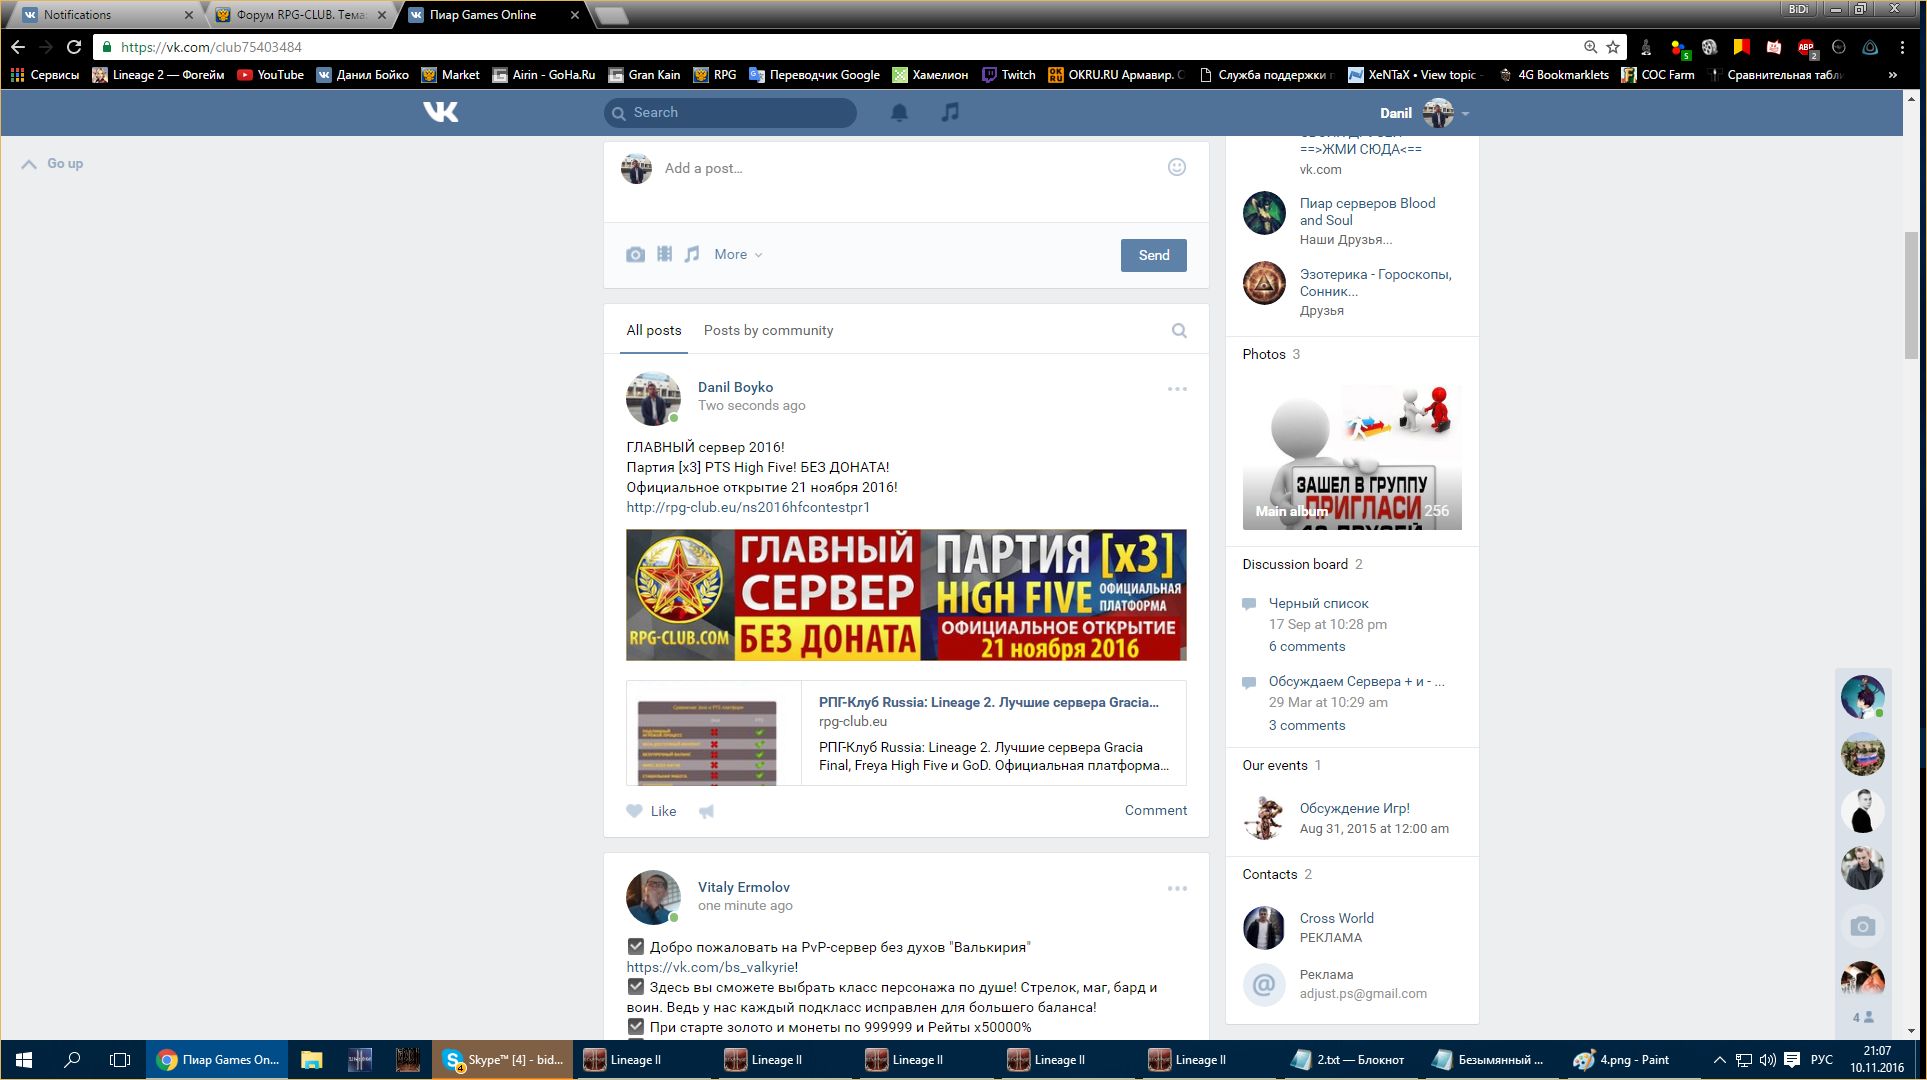Like Danil Boyko's post heart icon
Screen dimensions: 1927x1080
(x=634, y=811)
